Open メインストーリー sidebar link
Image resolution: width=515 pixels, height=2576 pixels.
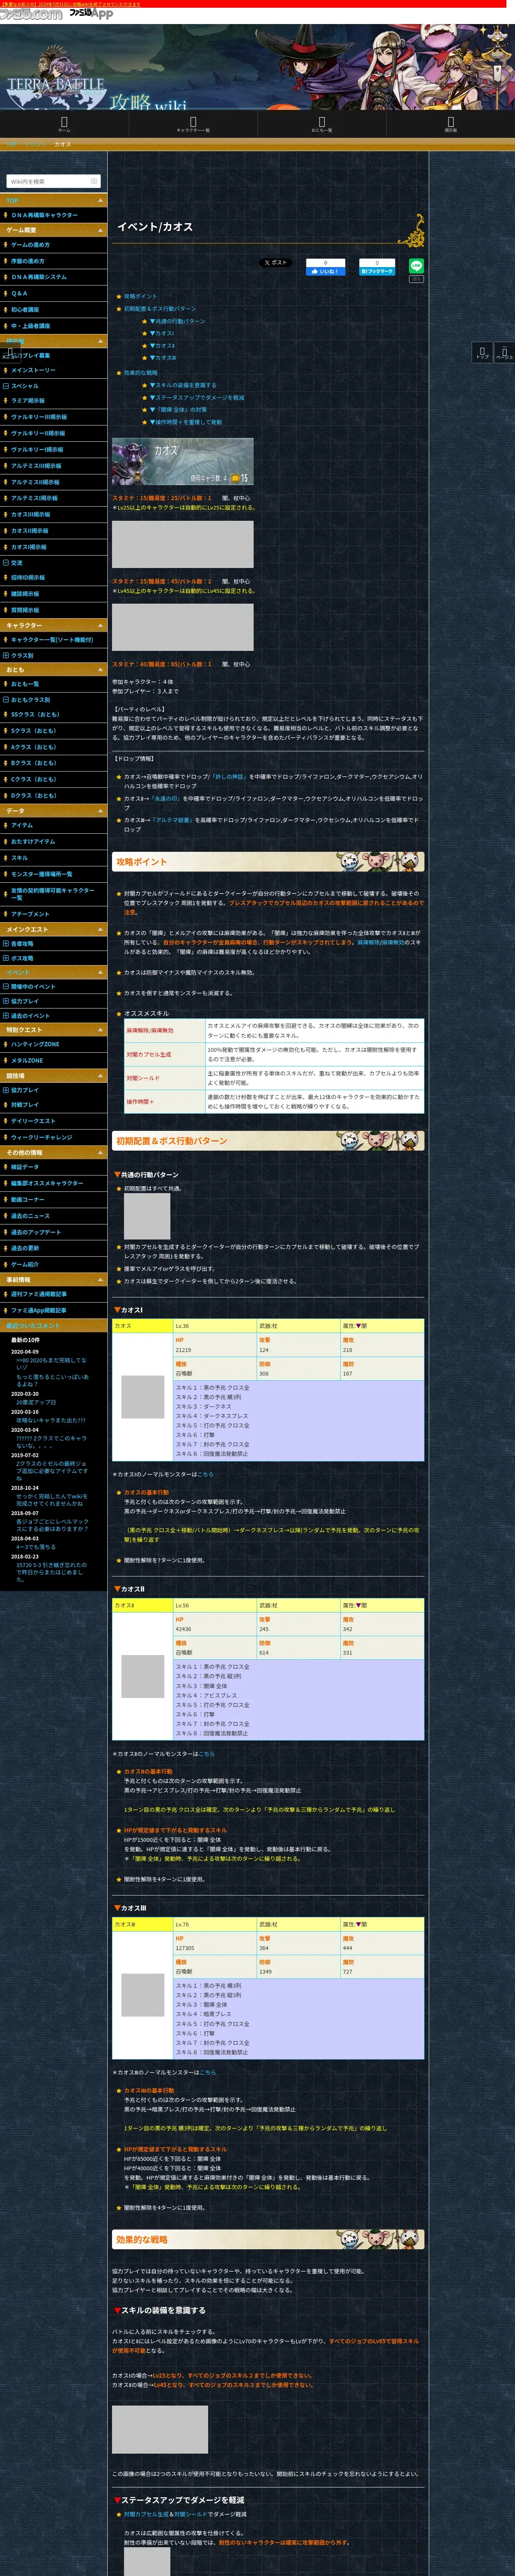tap(33, 371)
